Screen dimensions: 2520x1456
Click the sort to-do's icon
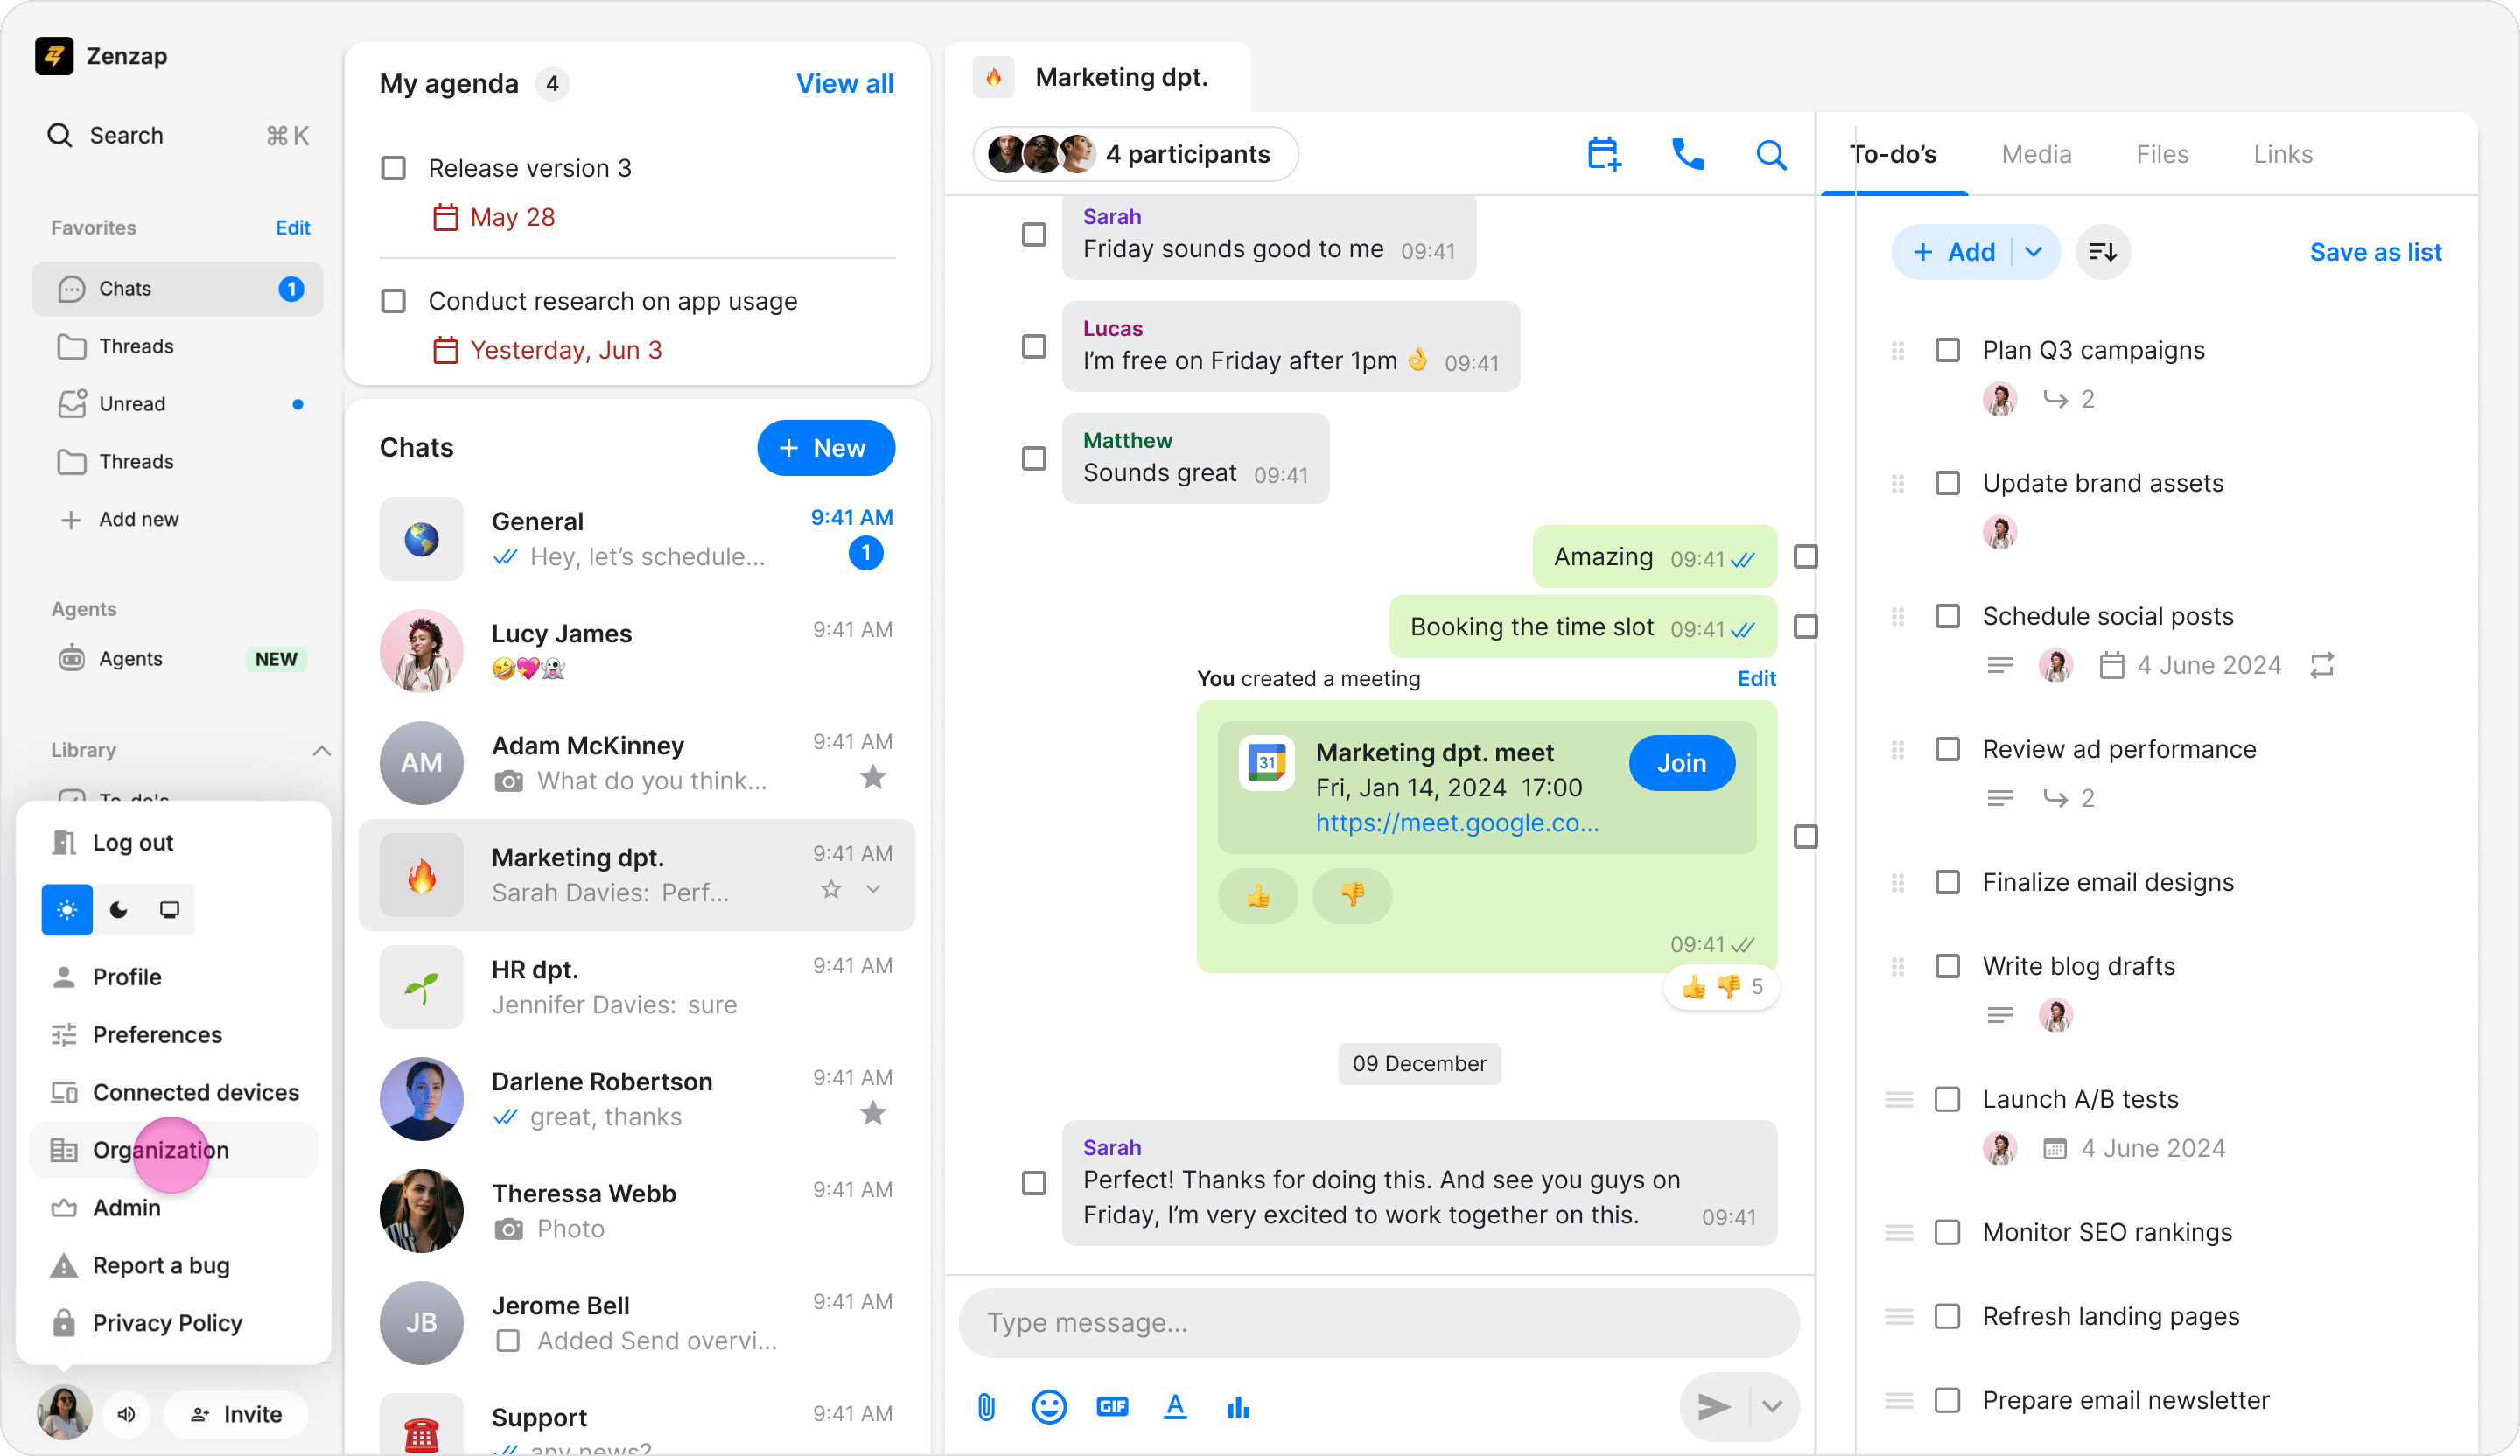pos(2102,252)
